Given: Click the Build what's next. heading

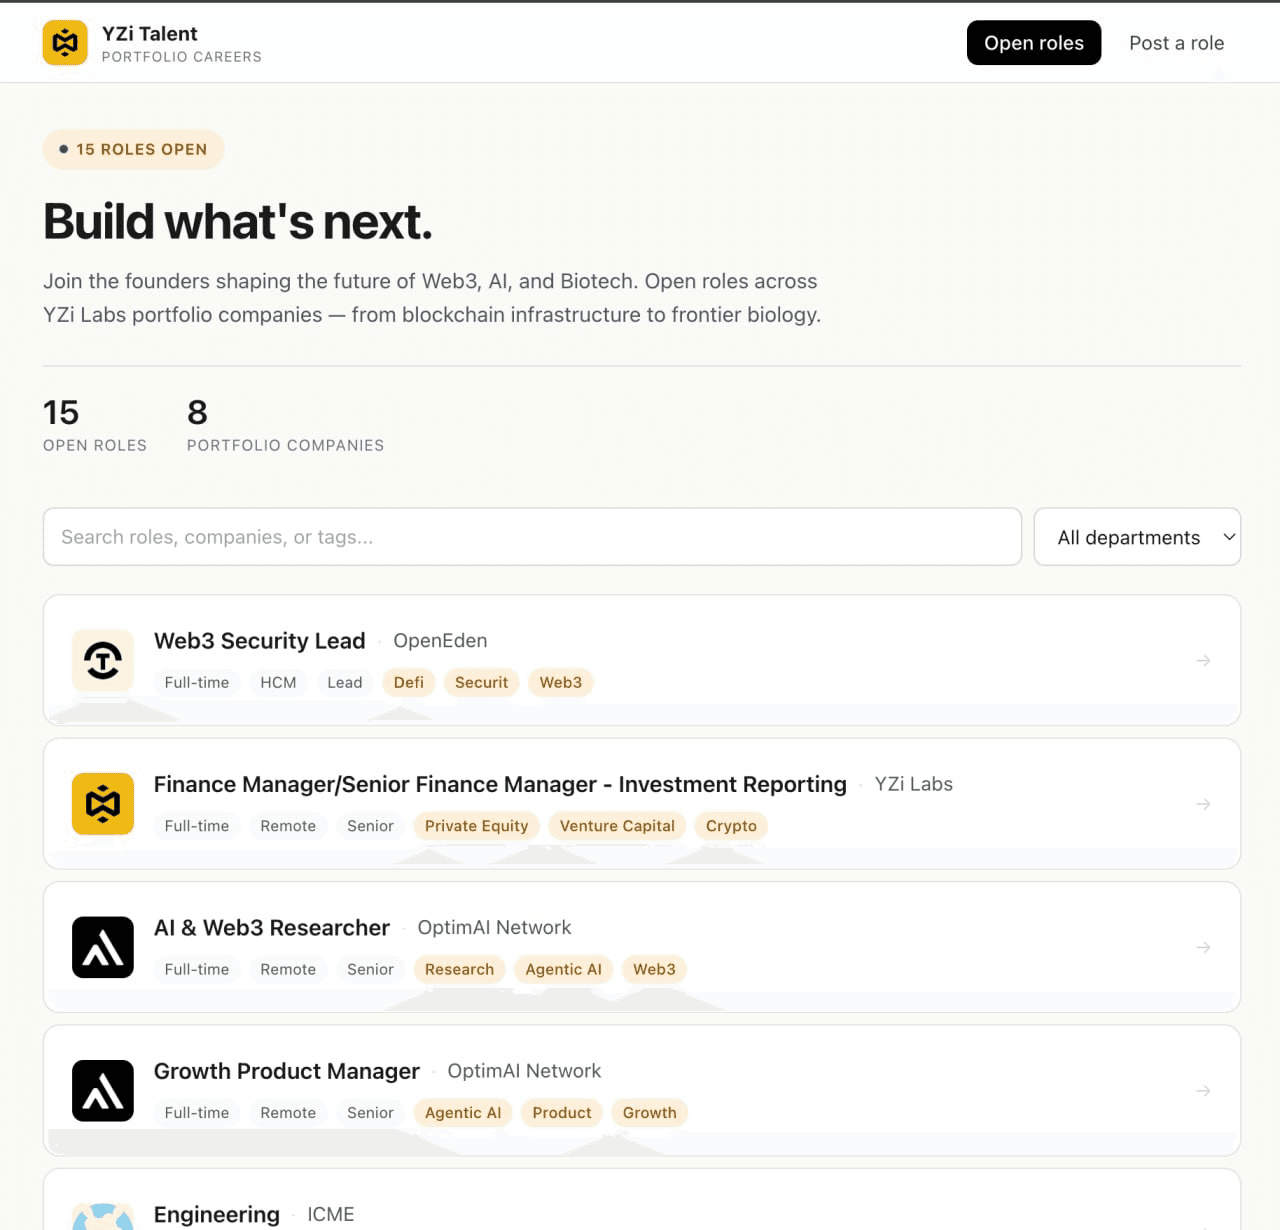Looking at the screenshot, I should pyautogui.click(x=238, y=221).
